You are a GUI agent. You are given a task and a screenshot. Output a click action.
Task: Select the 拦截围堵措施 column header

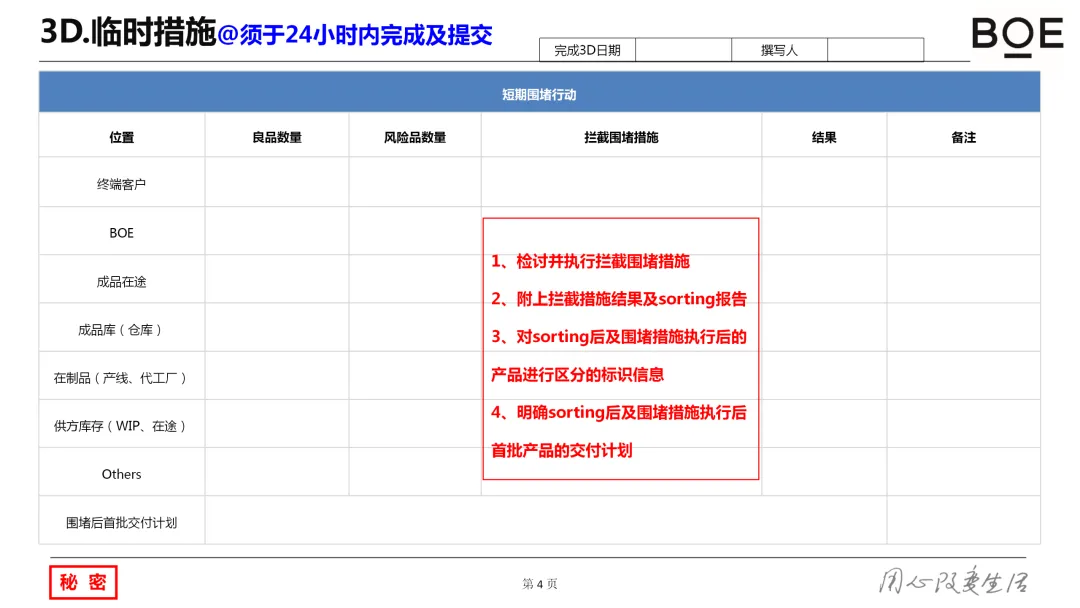coord(621,137)
